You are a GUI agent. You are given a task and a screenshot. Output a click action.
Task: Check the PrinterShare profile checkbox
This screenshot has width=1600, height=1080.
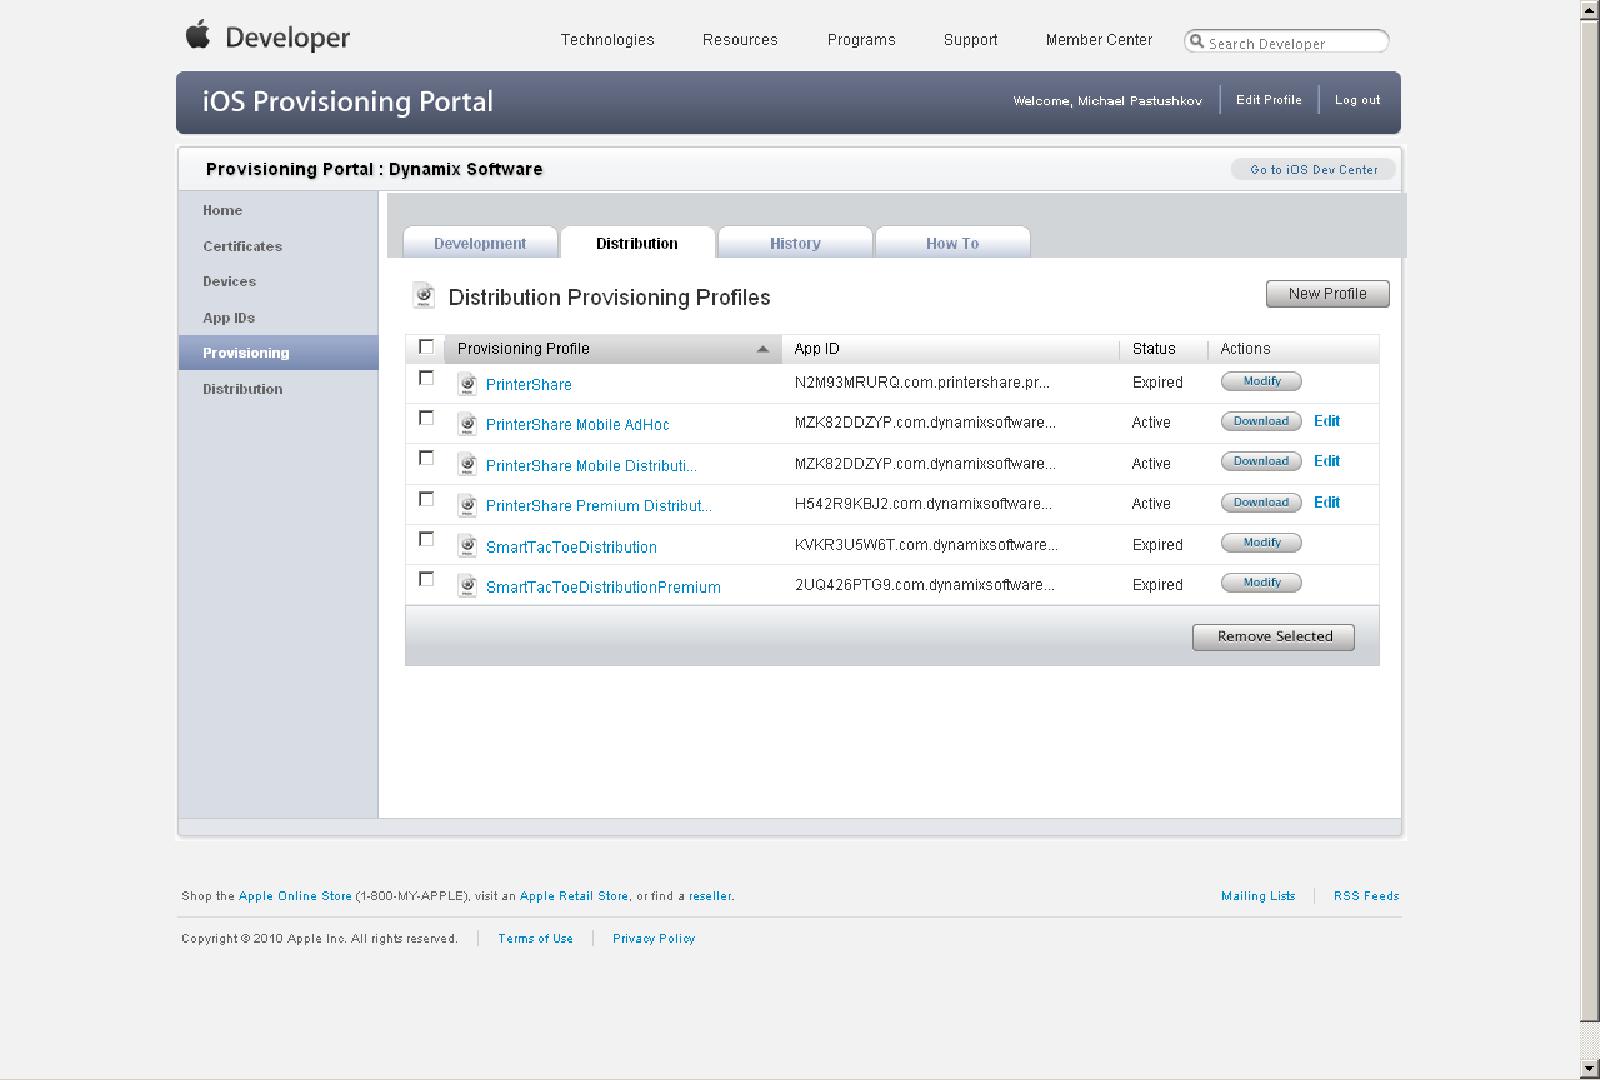click(426, 378)
